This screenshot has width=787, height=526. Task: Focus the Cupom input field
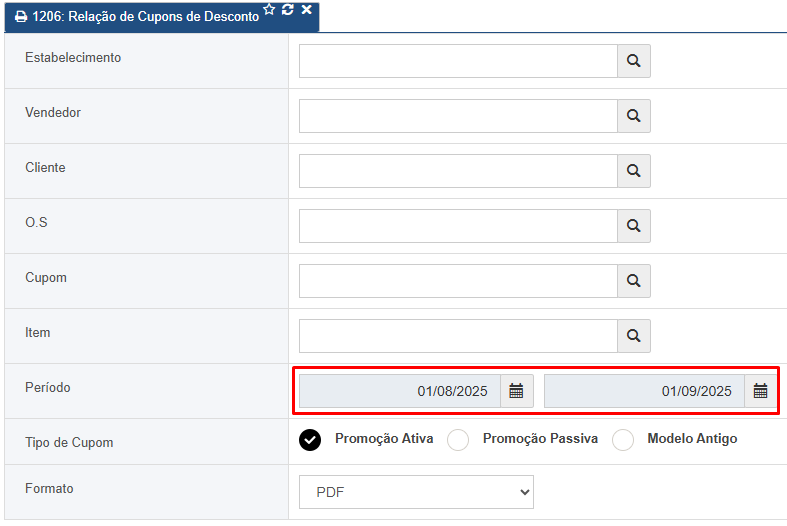click(x=458, y=281)
